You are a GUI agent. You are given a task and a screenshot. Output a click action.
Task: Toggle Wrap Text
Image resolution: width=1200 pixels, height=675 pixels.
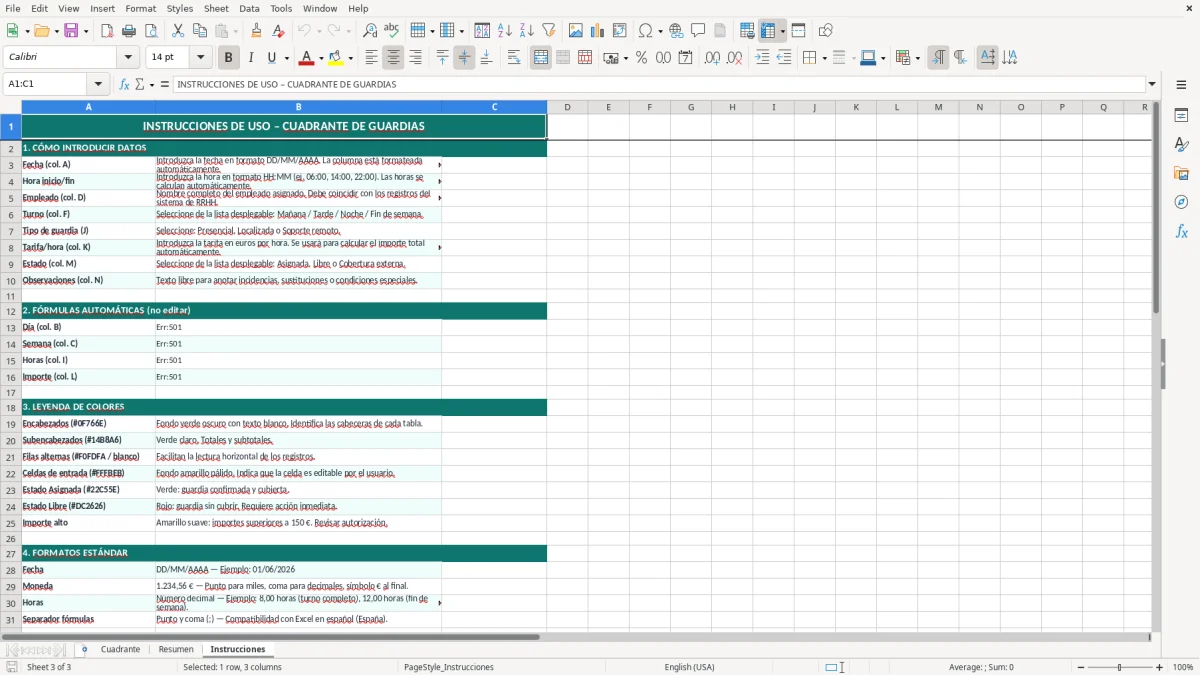point(513,58)
